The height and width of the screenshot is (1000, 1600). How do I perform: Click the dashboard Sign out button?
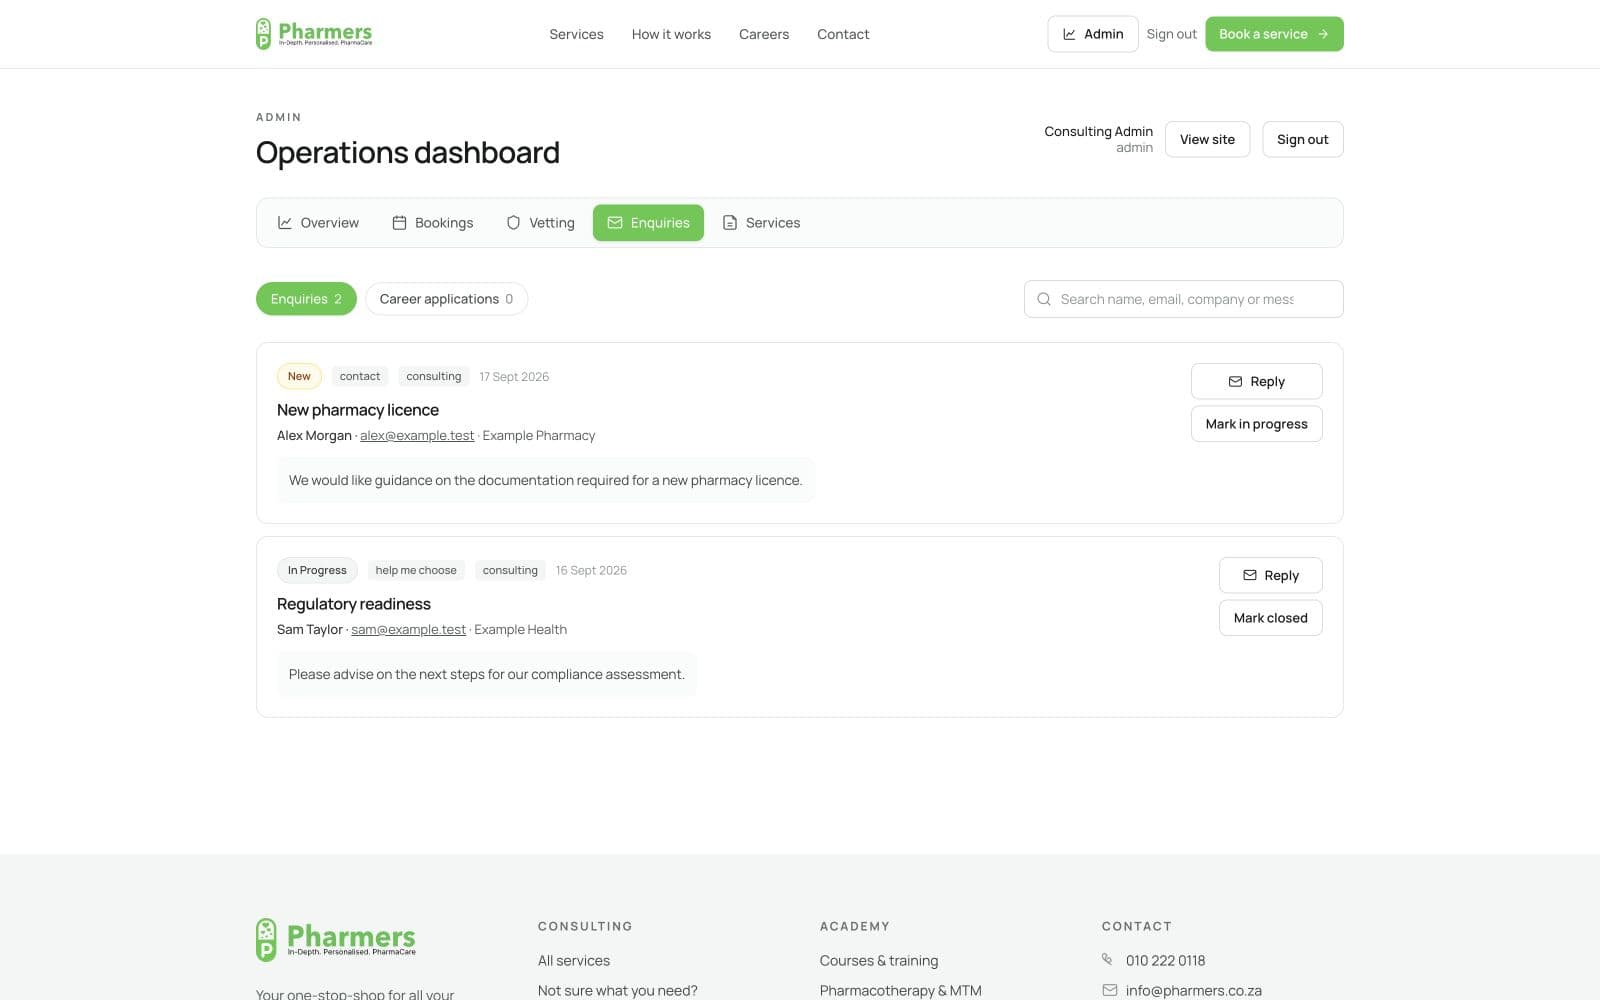pyautogui.click(x=1302, y=139)
